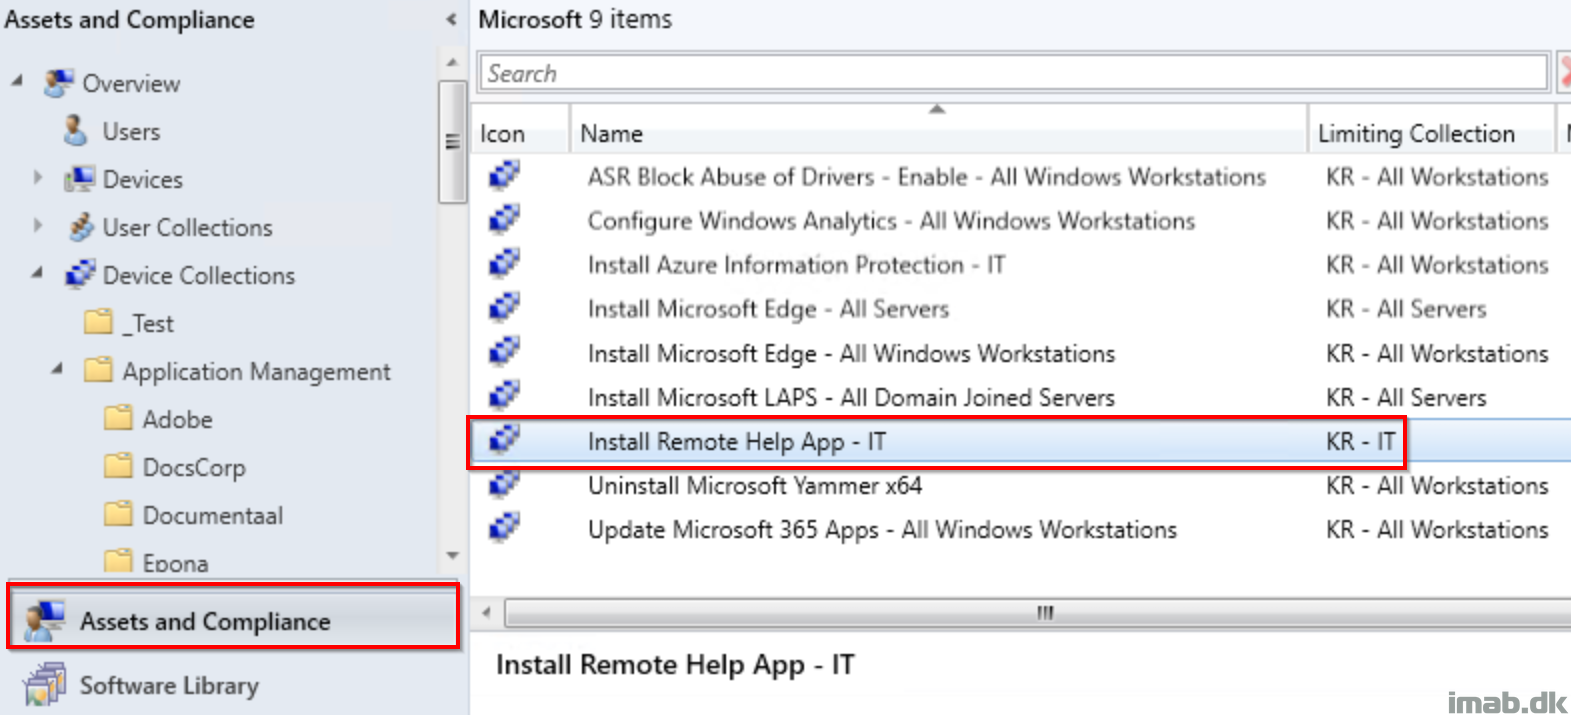Click collection icon for Microsoft LAPS row

click(504, 396)
